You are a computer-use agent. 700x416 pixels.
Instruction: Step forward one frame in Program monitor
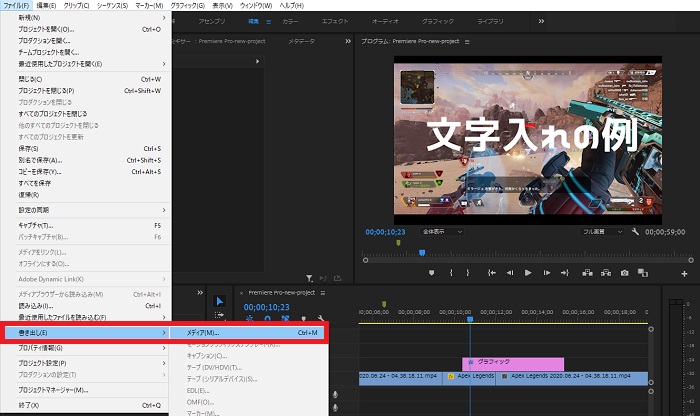[x=546, y=273]
